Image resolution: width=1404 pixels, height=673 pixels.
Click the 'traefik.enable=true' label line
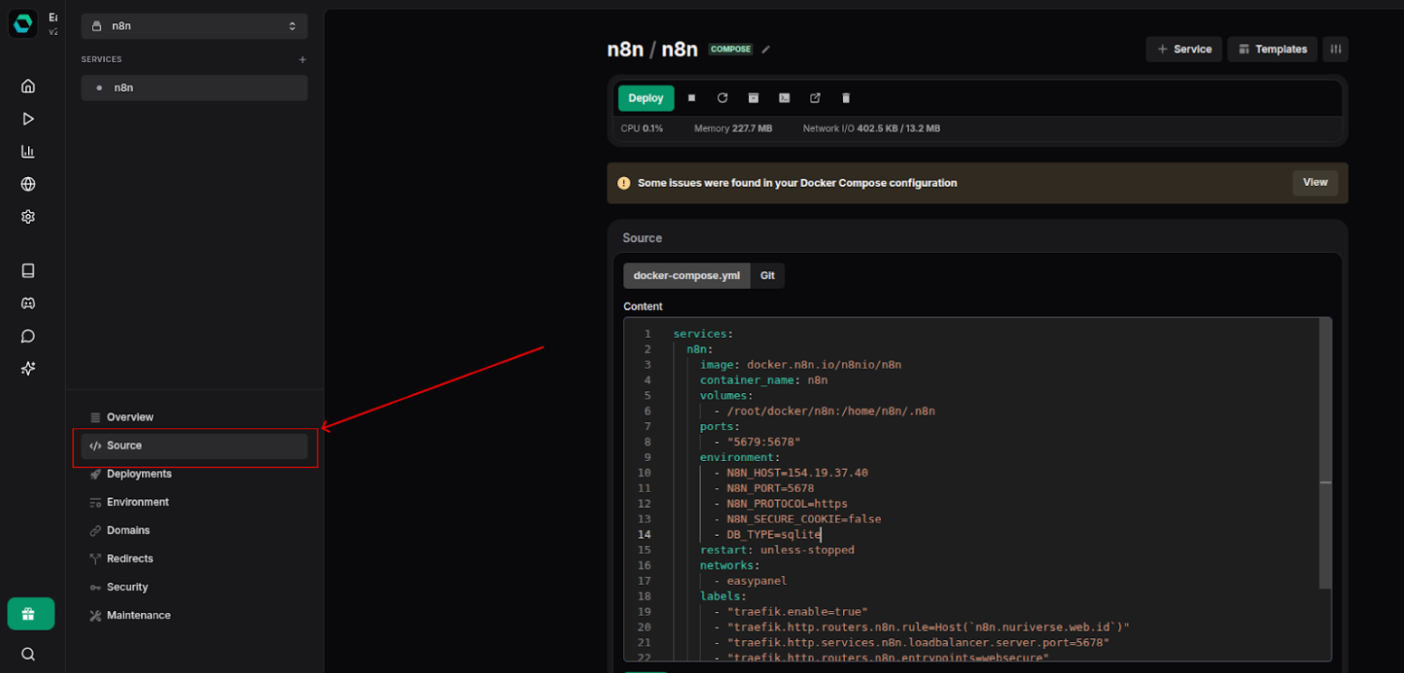click(x=790, y=612)
